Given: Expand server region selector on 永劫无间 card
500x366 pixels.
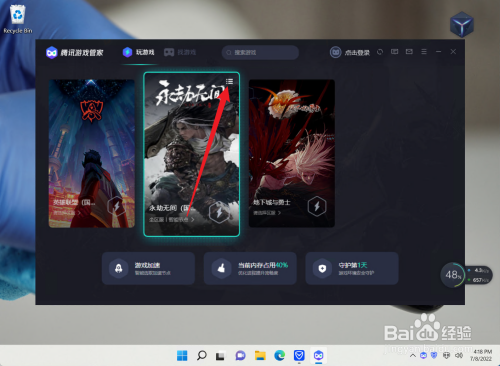Looking at the screenshot, I should coord(171,219).
